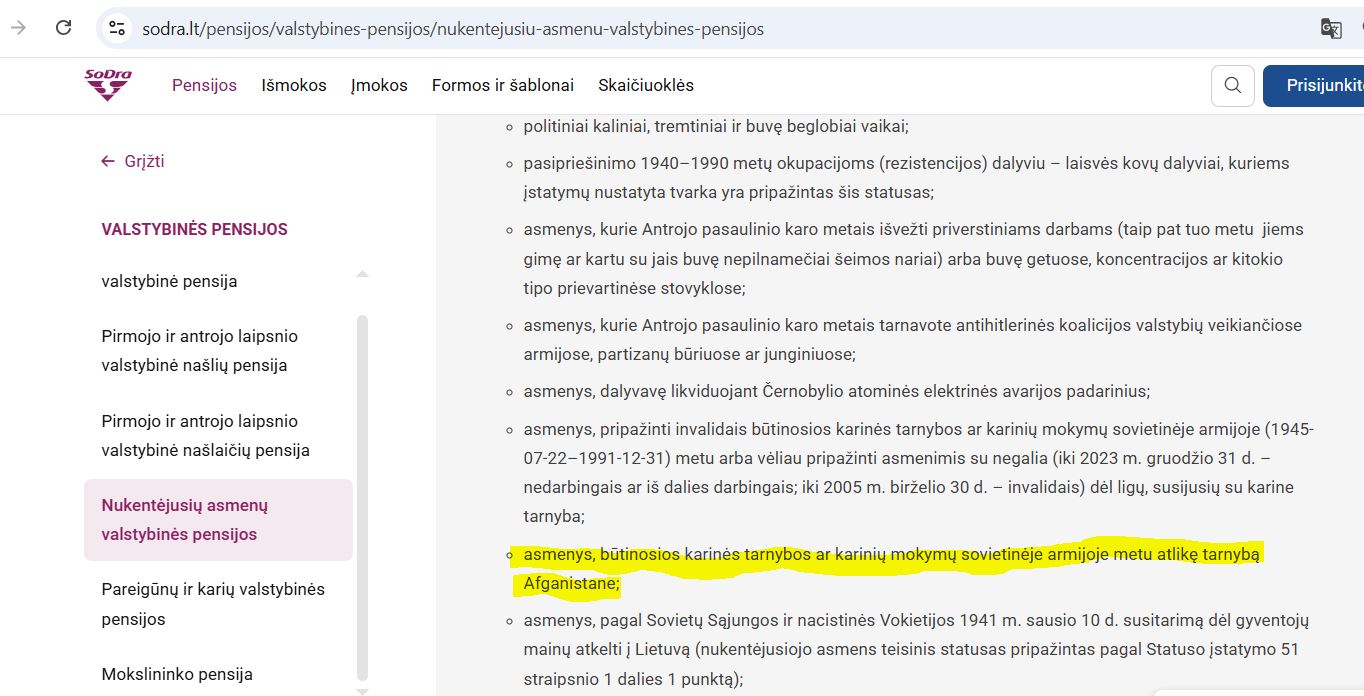Open Skaičiuoklės in the navigation bar
The height and width of the screenshot is (696, 1364).
645,86
